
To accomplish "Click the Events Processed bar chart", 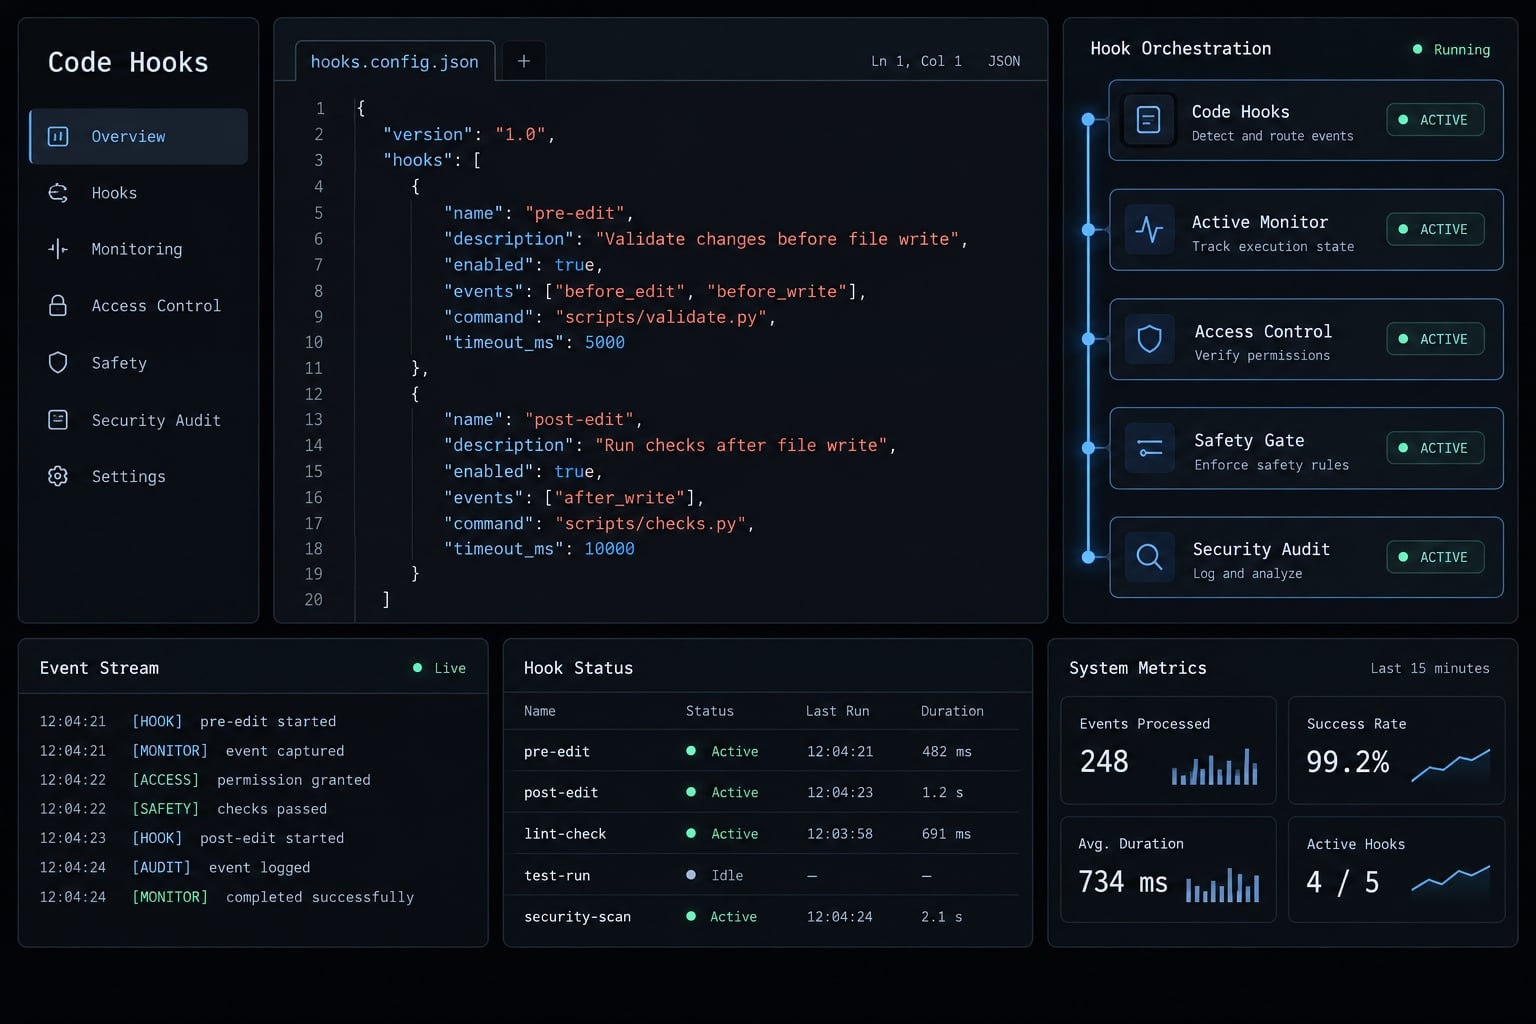I will pyautogui.click(x=1214, y=767).
